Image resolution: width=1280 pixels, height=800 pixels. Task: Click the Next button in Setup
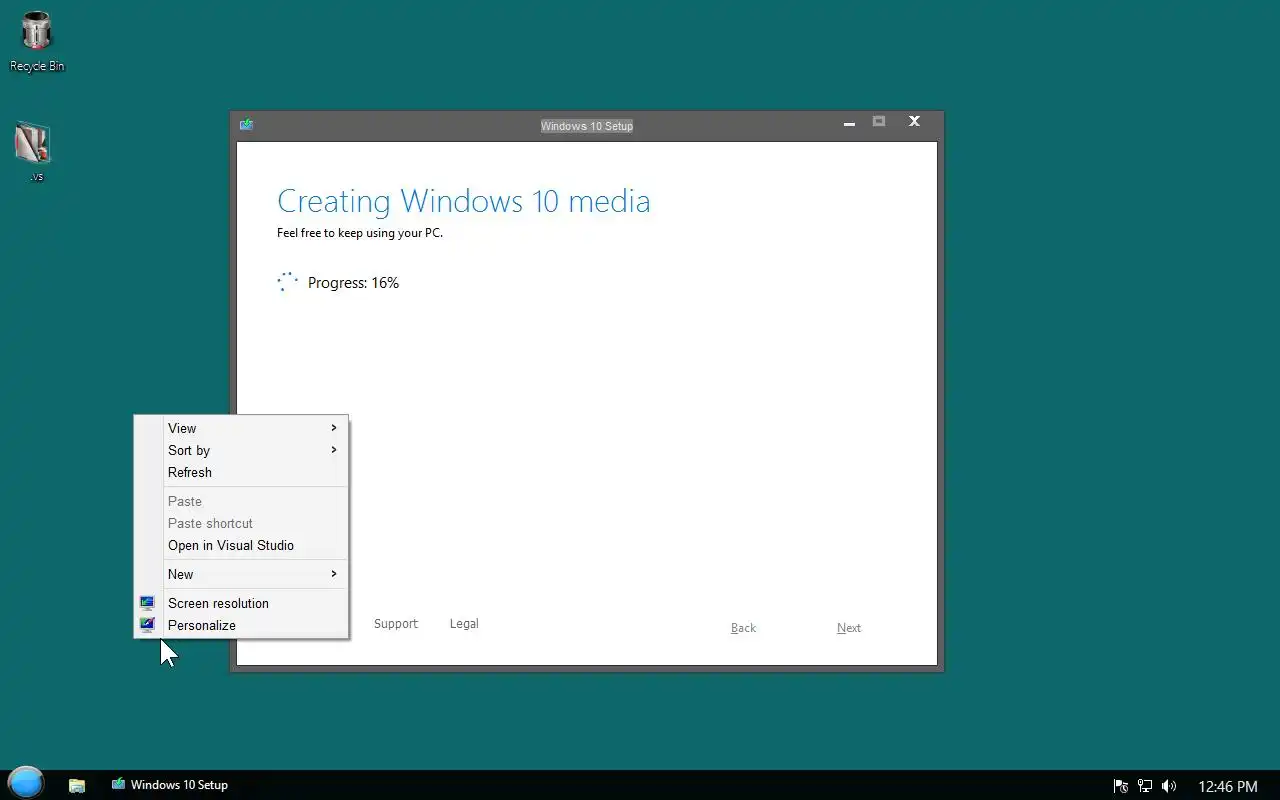pos(849,628)
